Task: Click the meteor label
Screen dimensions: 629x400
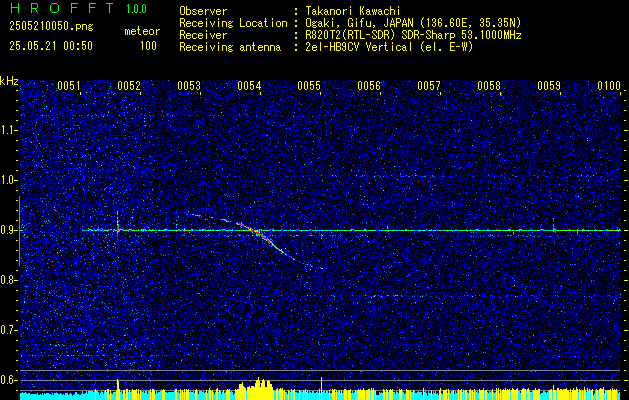Action: click(x=142, y=31)
